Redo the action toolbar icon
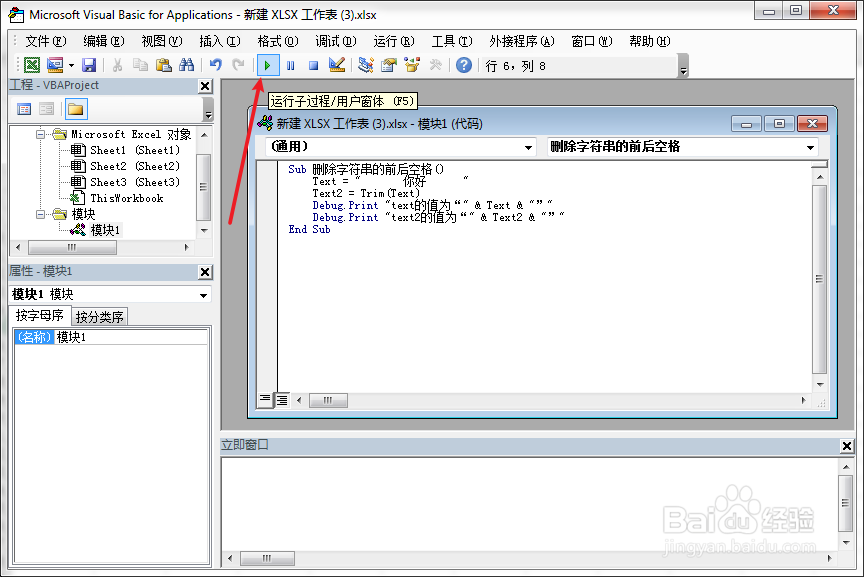Viewport: 864px width, 577px height. pos(238,65)
